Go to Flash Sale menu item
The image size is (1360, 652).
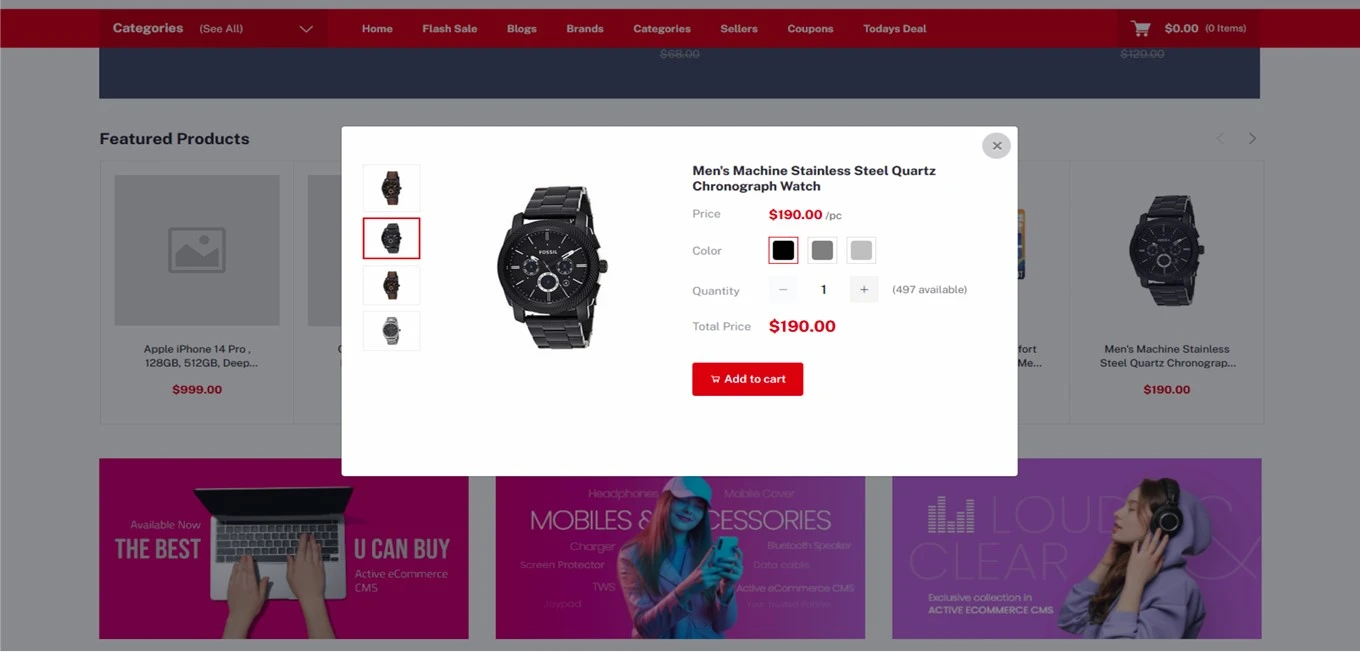click(x=449, y=29)
